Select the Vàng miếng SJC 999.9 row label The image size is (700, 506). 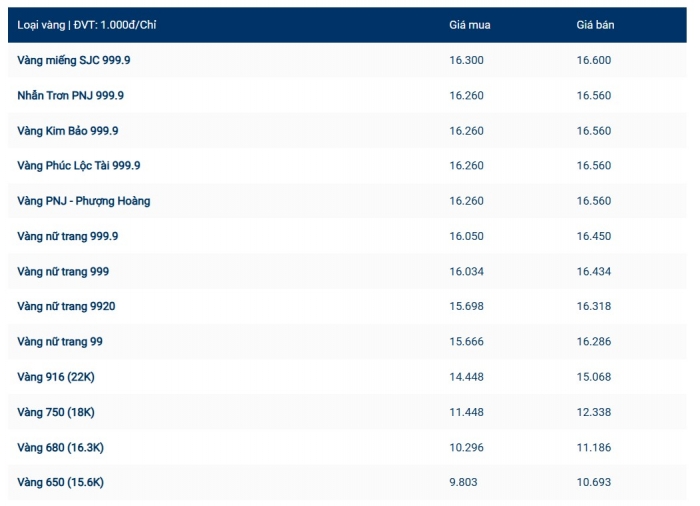74,60
